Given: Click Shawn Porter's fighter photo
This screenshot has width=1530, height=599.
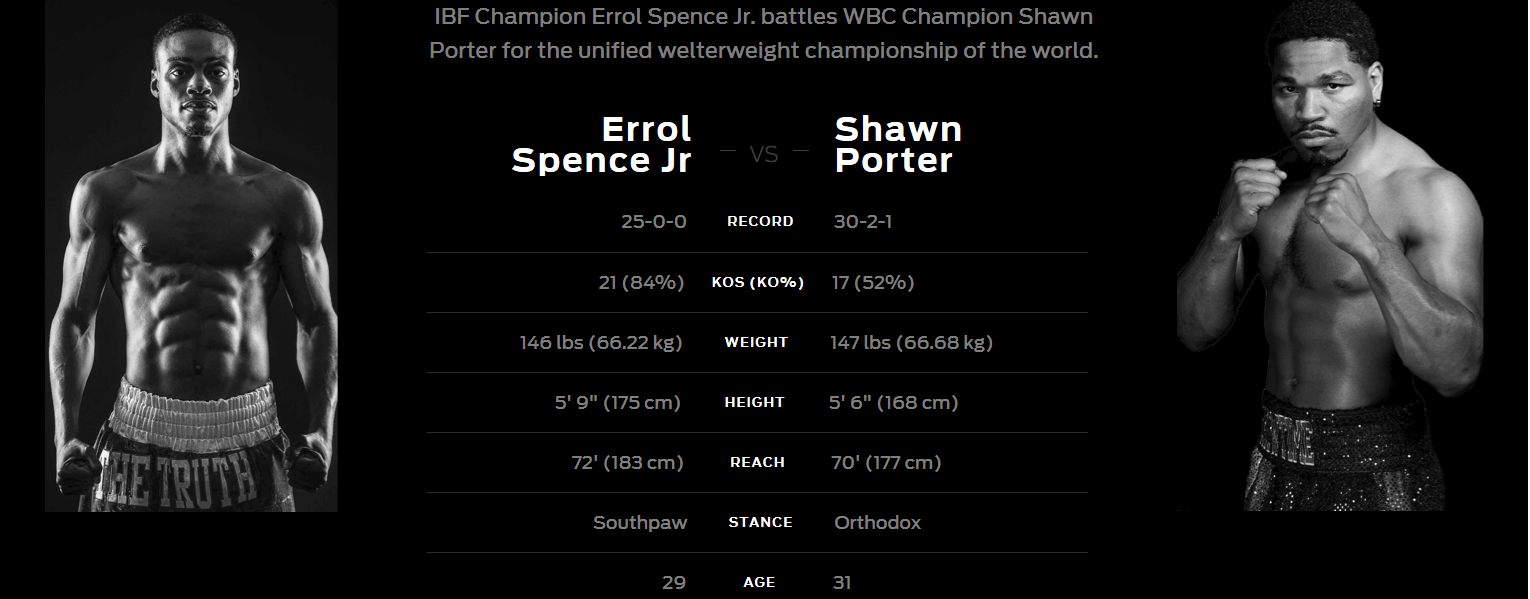Looking at the screenshot, I should click(x=1328, y=256).
